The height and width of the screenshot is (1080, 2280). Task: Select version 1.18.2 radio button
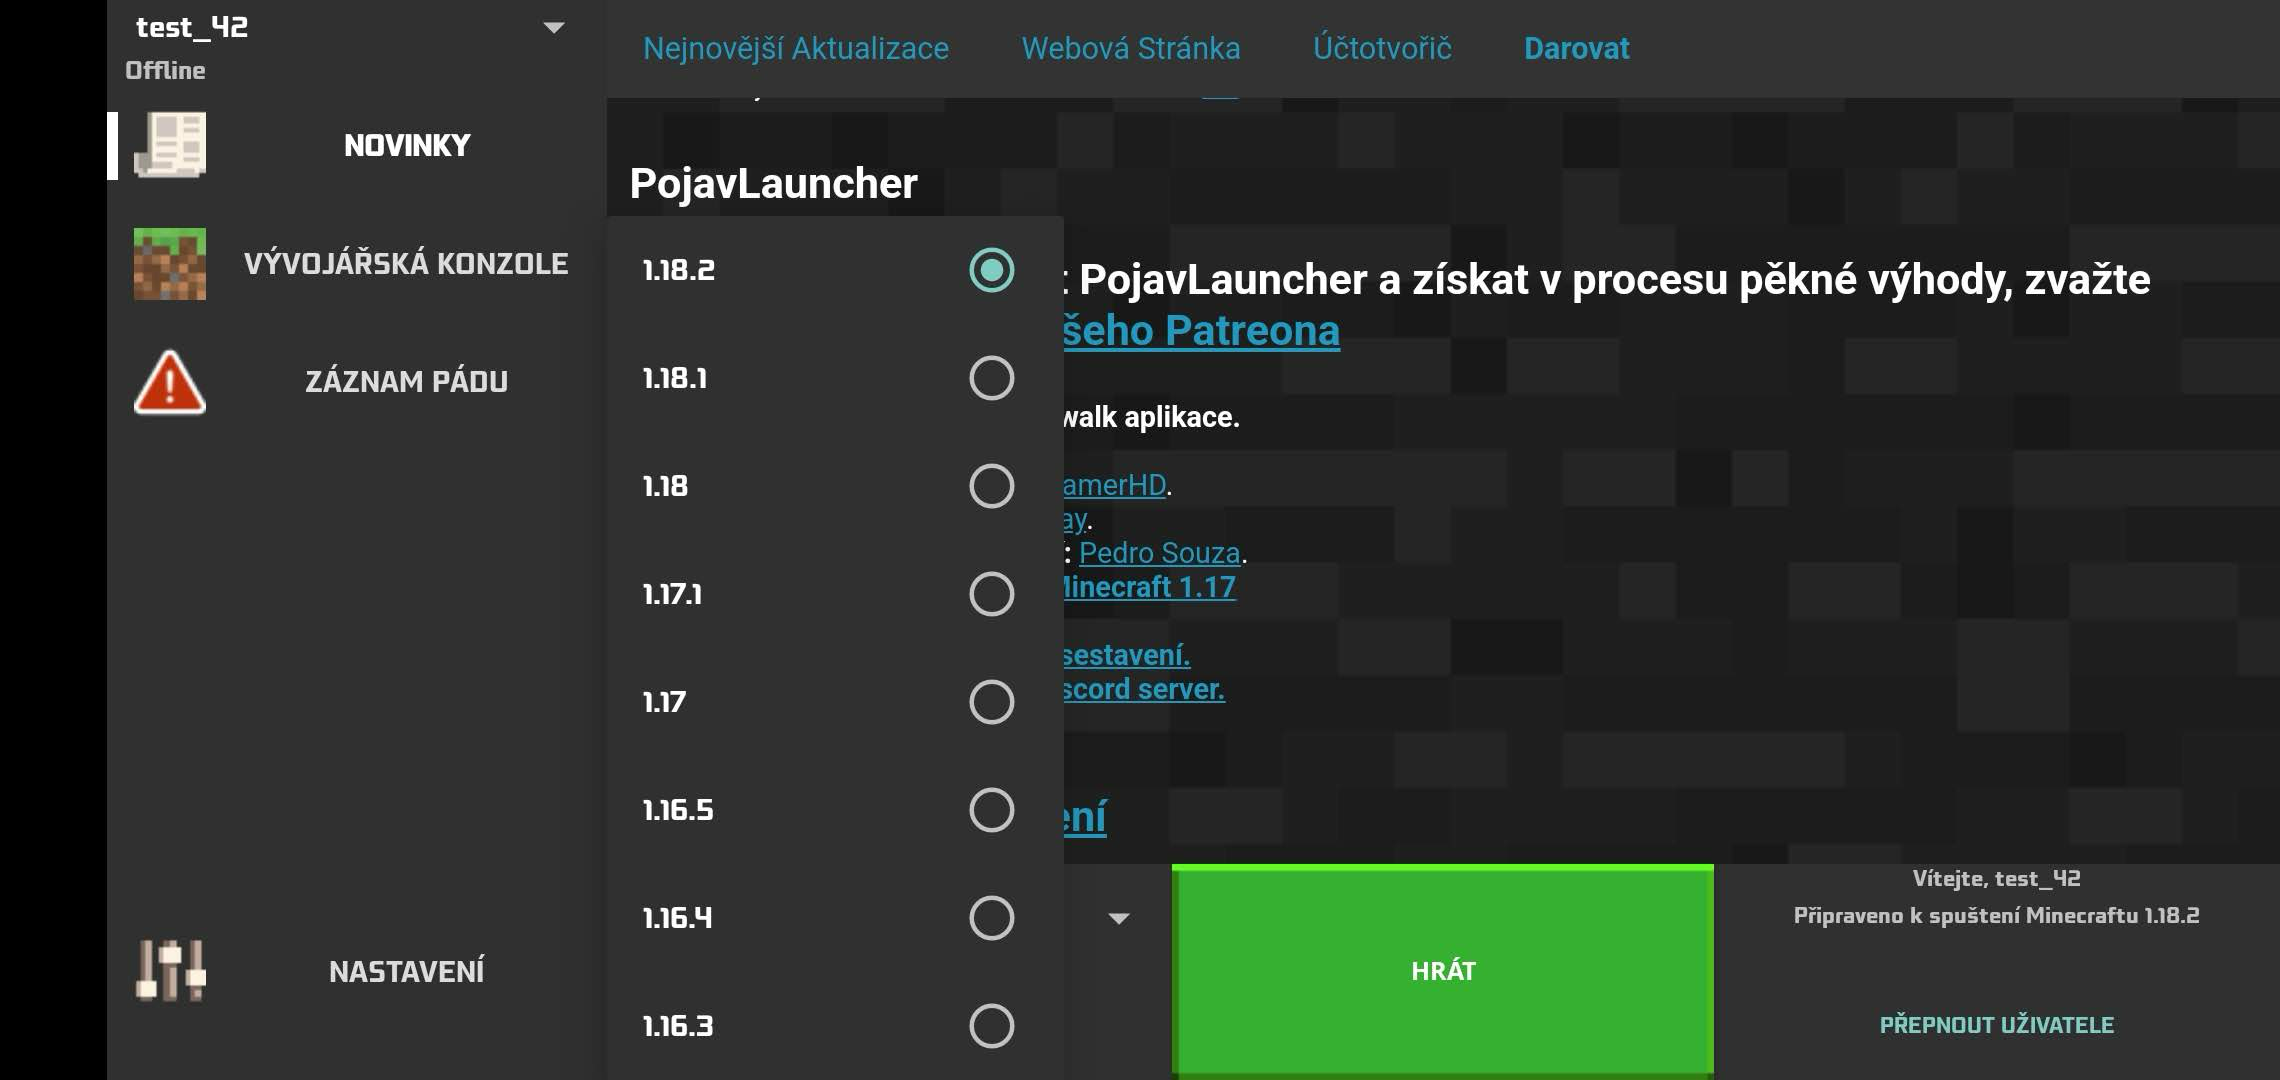click(x=991, y=270)
